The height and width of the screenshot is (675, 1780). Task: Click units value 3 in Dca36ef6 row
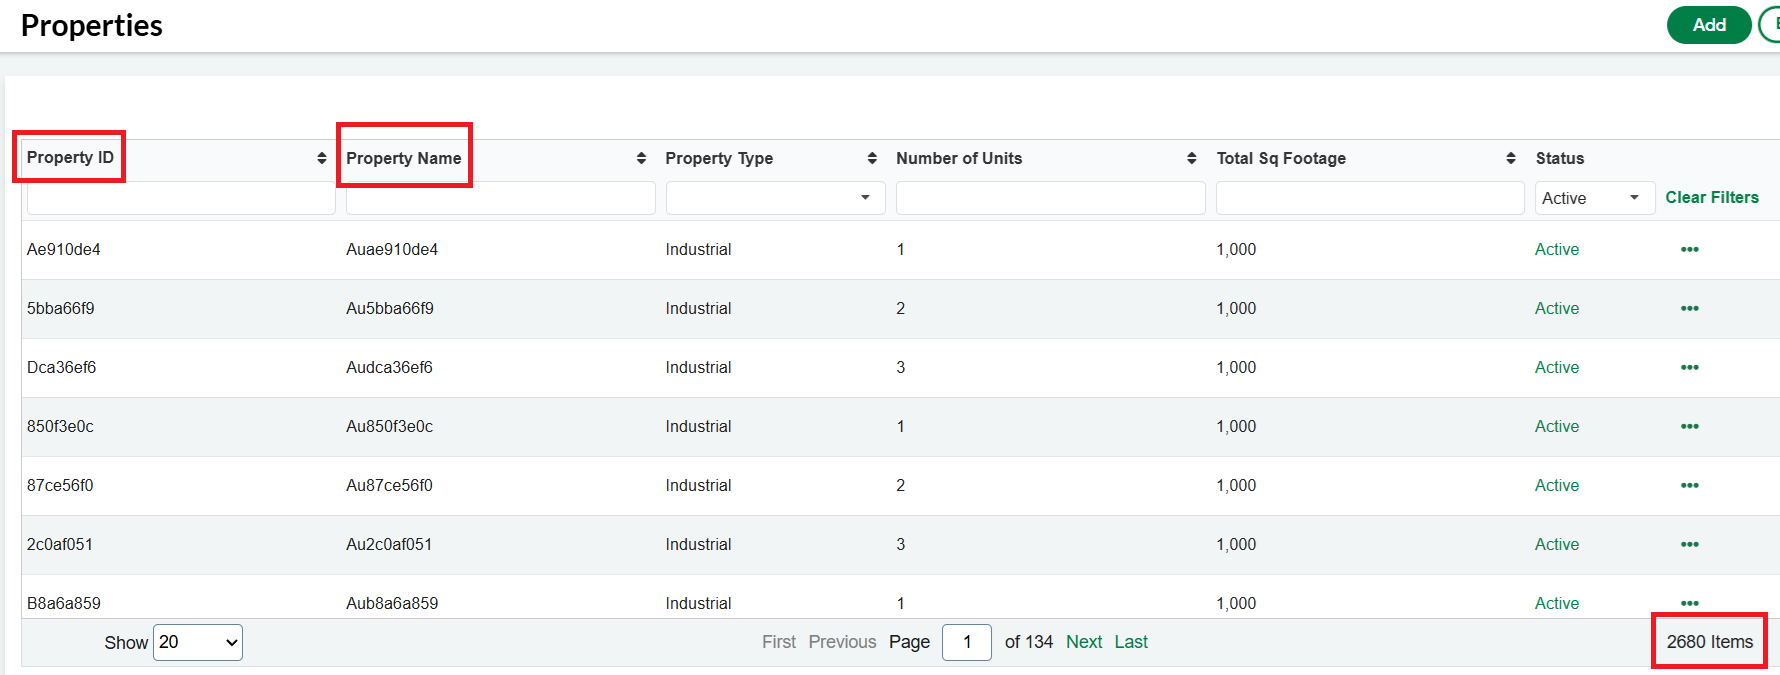pyautogui.click(x=900, y=367)
